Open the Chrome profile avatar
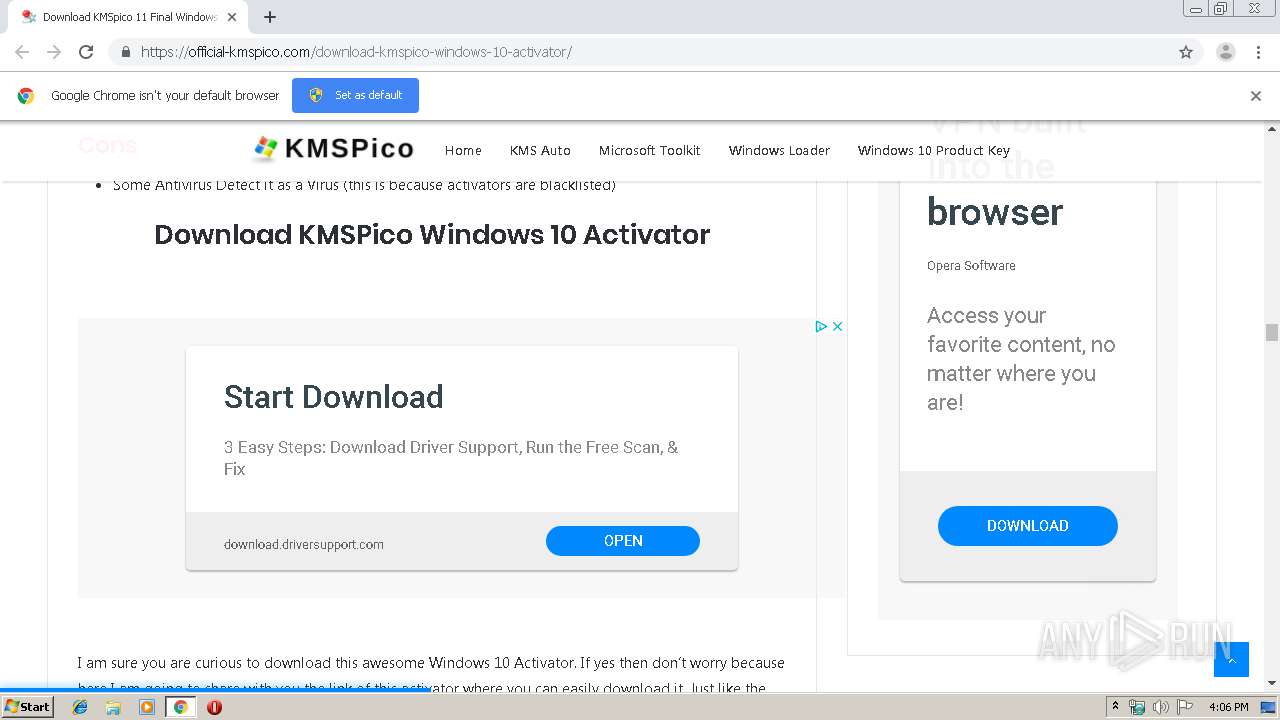 (x=1226, y=52)
